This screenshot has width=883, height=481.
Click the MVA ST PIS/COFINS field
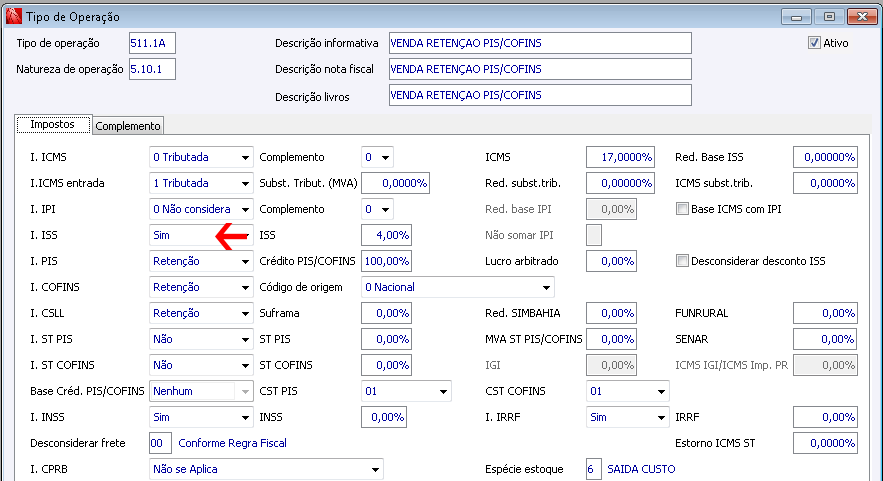click(611, 339)
